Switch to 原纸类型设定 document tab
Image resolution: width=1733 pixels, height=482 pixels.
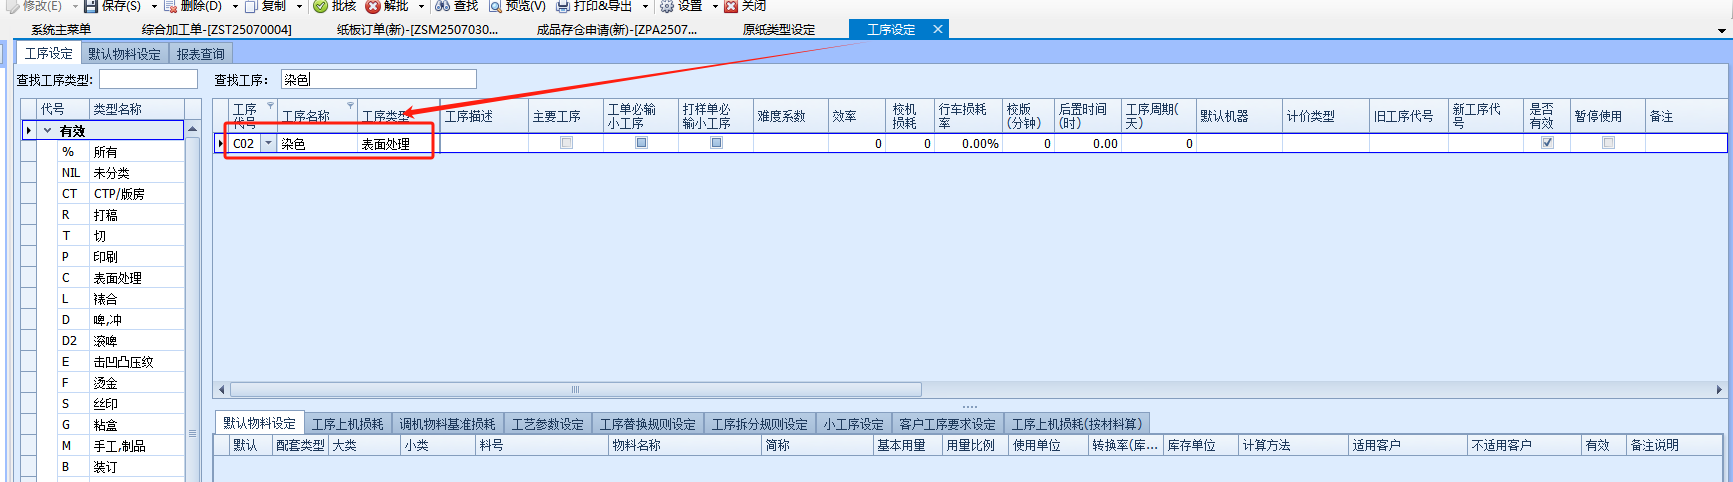(x=779, y=30)
